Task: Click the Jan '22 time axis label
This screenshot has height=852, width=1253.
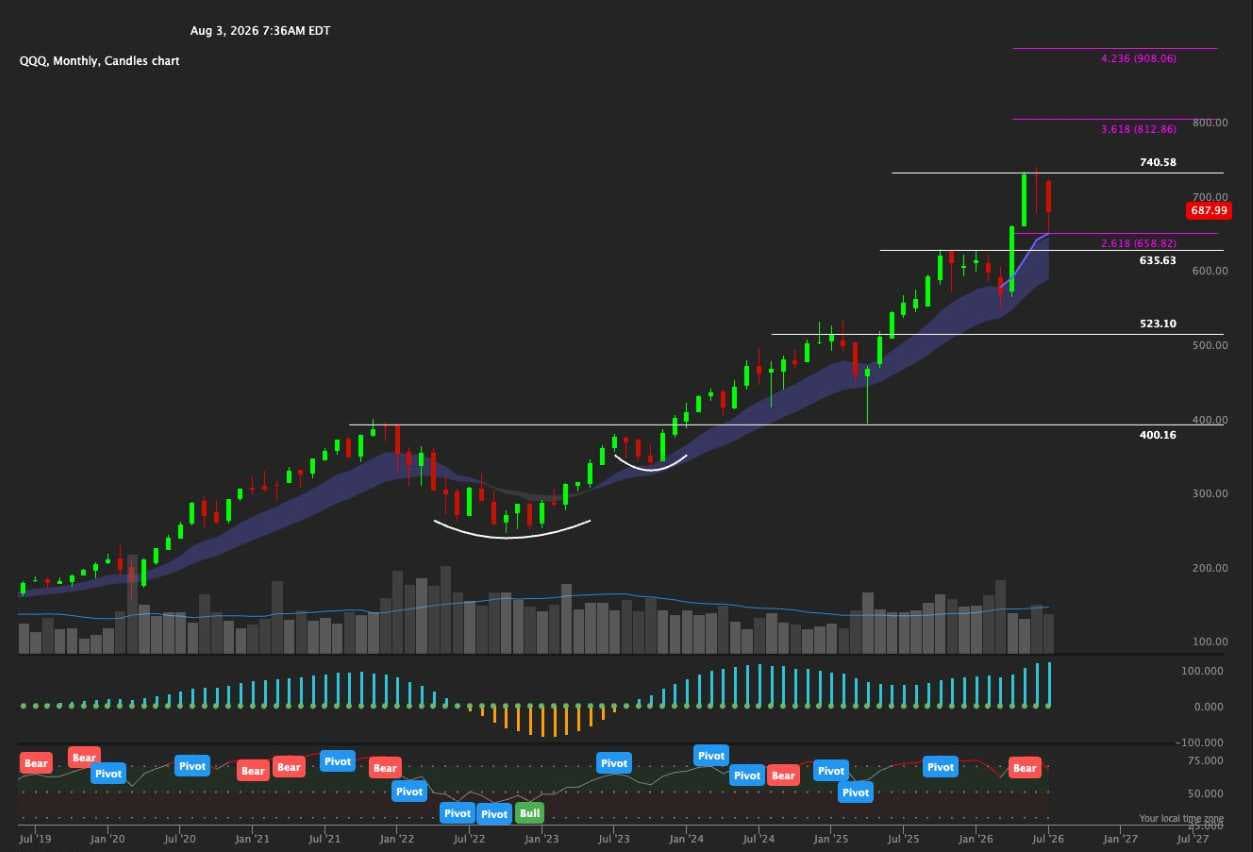Action: pyautogui.click(x=397, y=841)
